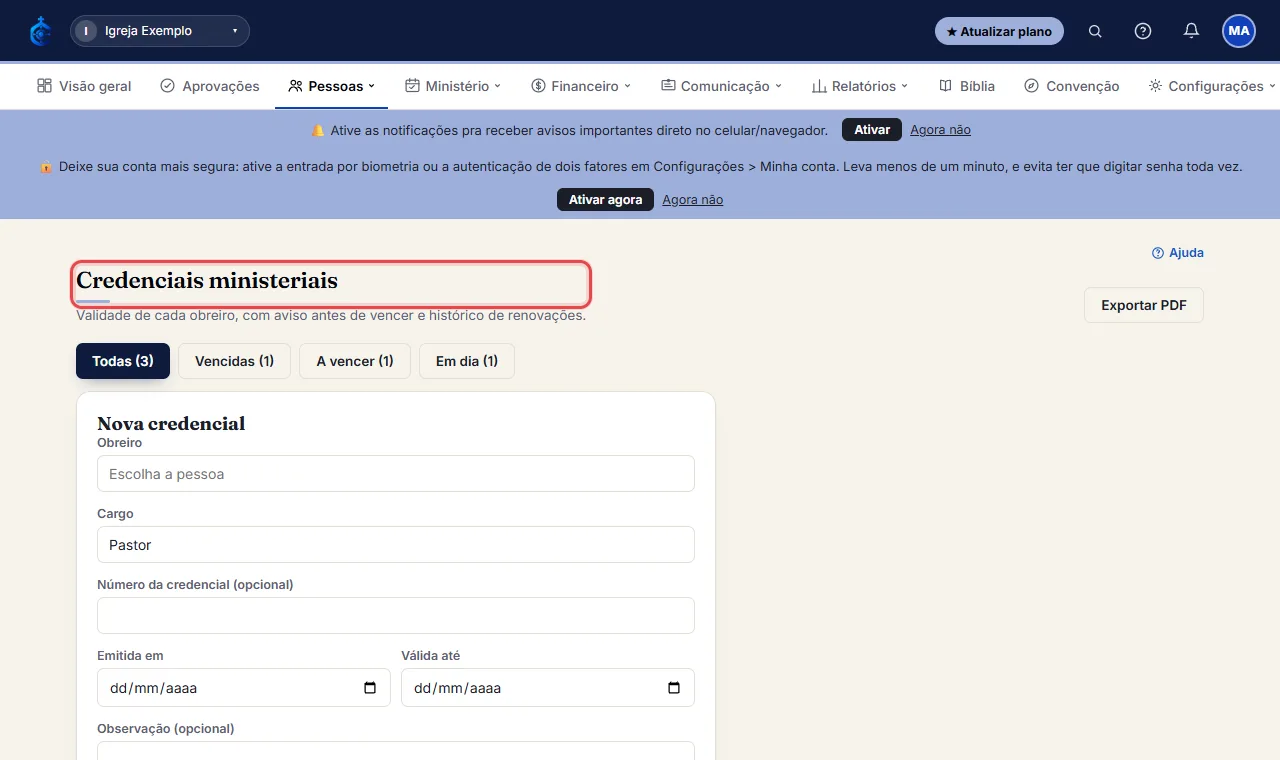1280x760 pixels.
Task: Focus the Válida até date field
Action: tap(548, 688)
